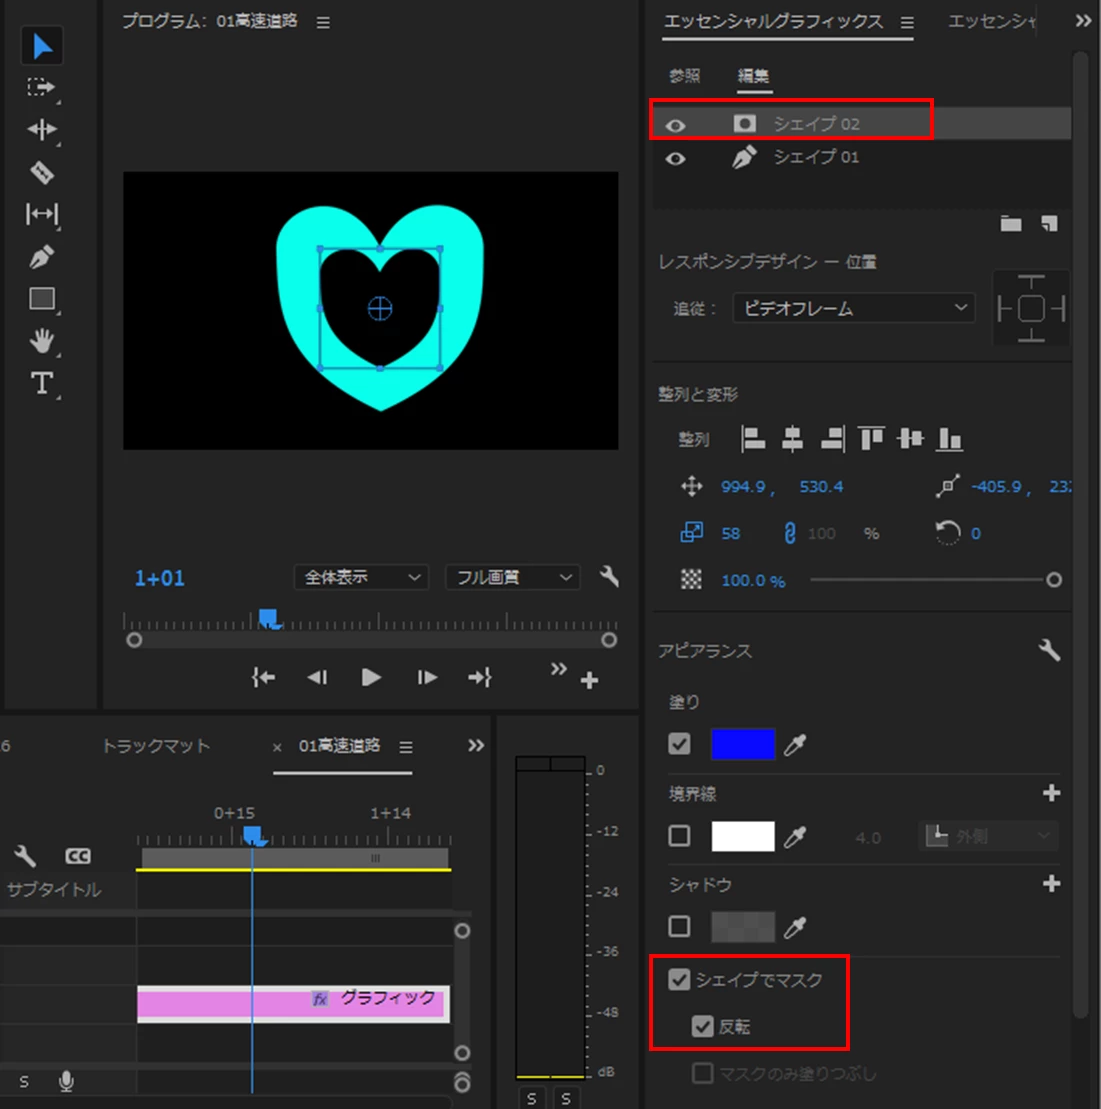Check マスクのみ塗りつぶし checkbox

tap(702, 1074)
